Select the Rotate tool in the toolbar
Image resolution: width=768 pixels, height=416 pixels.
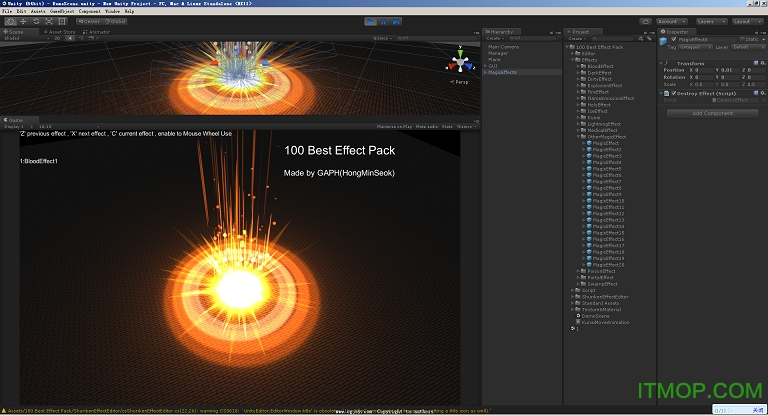pos(36,22)
